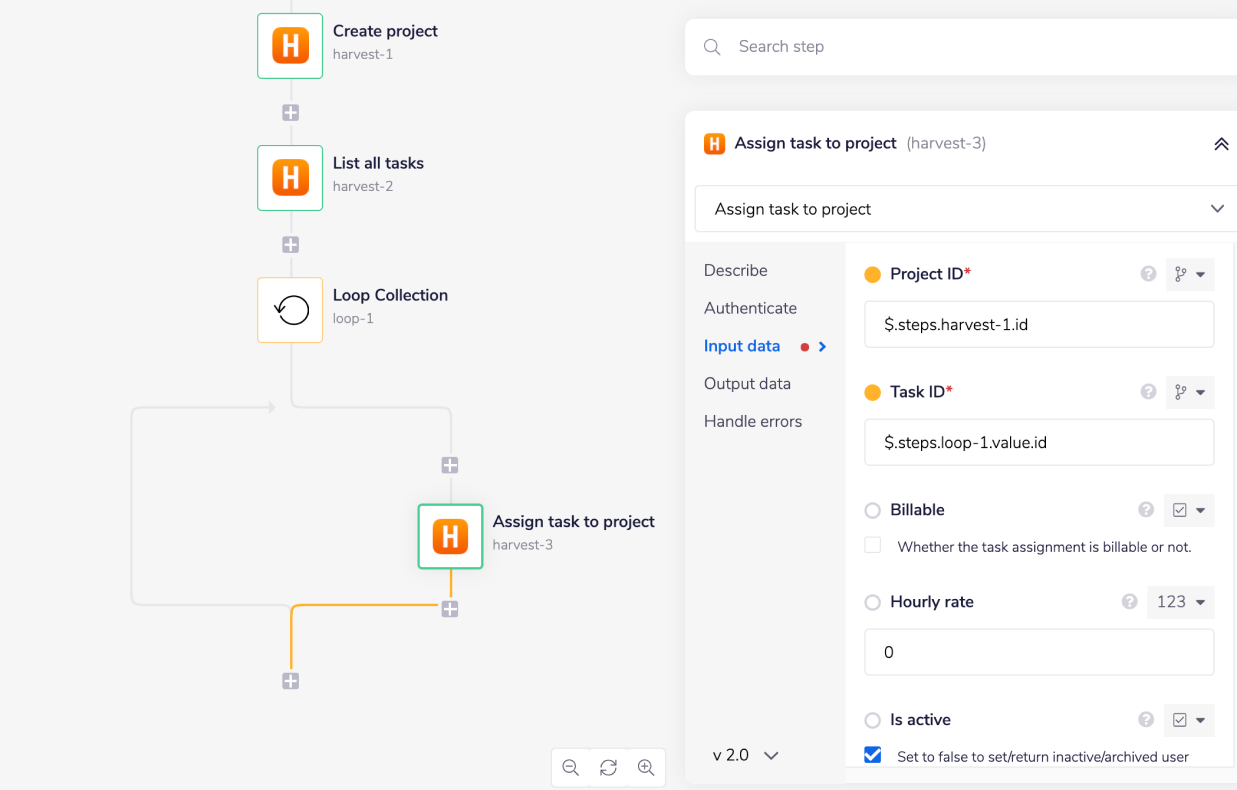Screen dimensions: 1237x790
Task: Enable the Billable checkbox
Action: pos(873,546)
